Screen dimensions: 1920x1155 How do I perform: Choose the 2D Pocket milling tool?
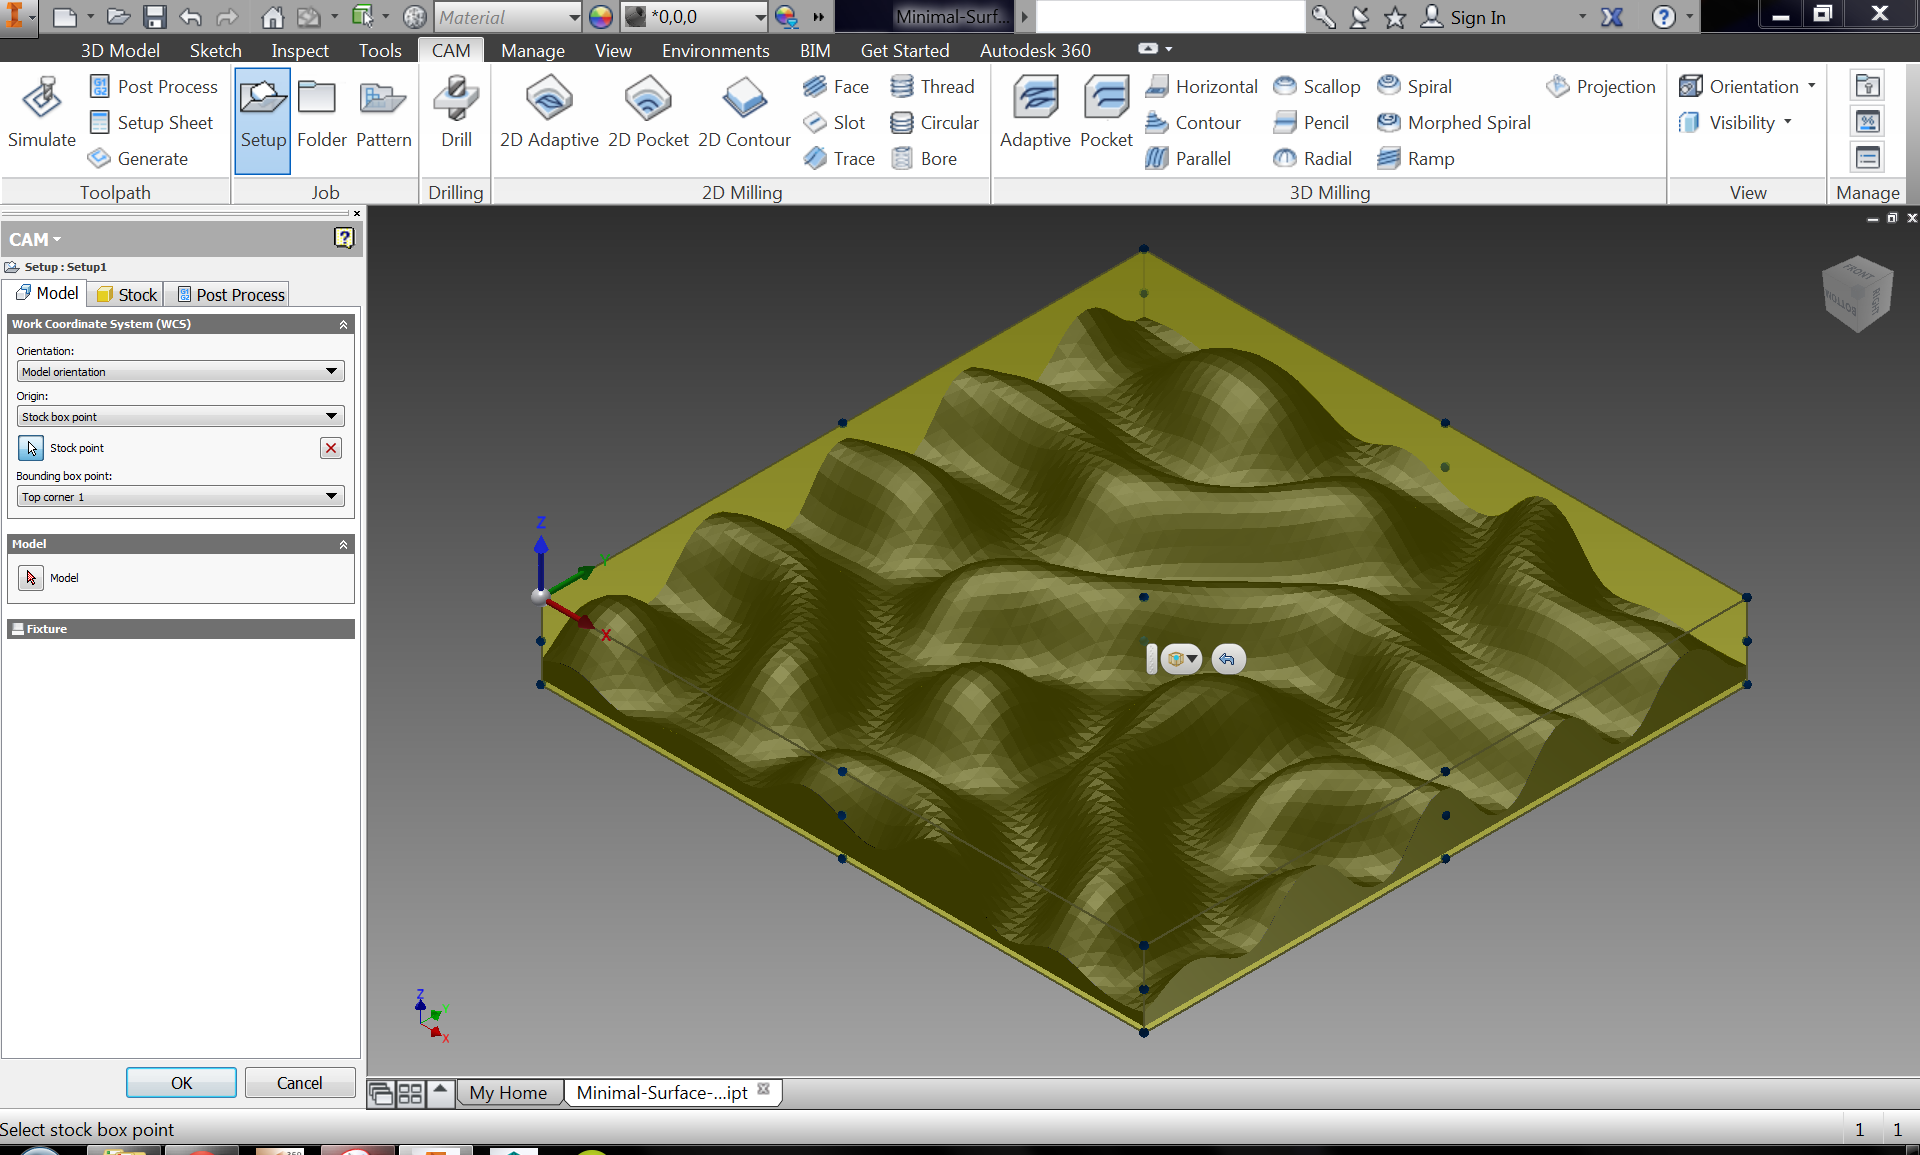[648, 112]
